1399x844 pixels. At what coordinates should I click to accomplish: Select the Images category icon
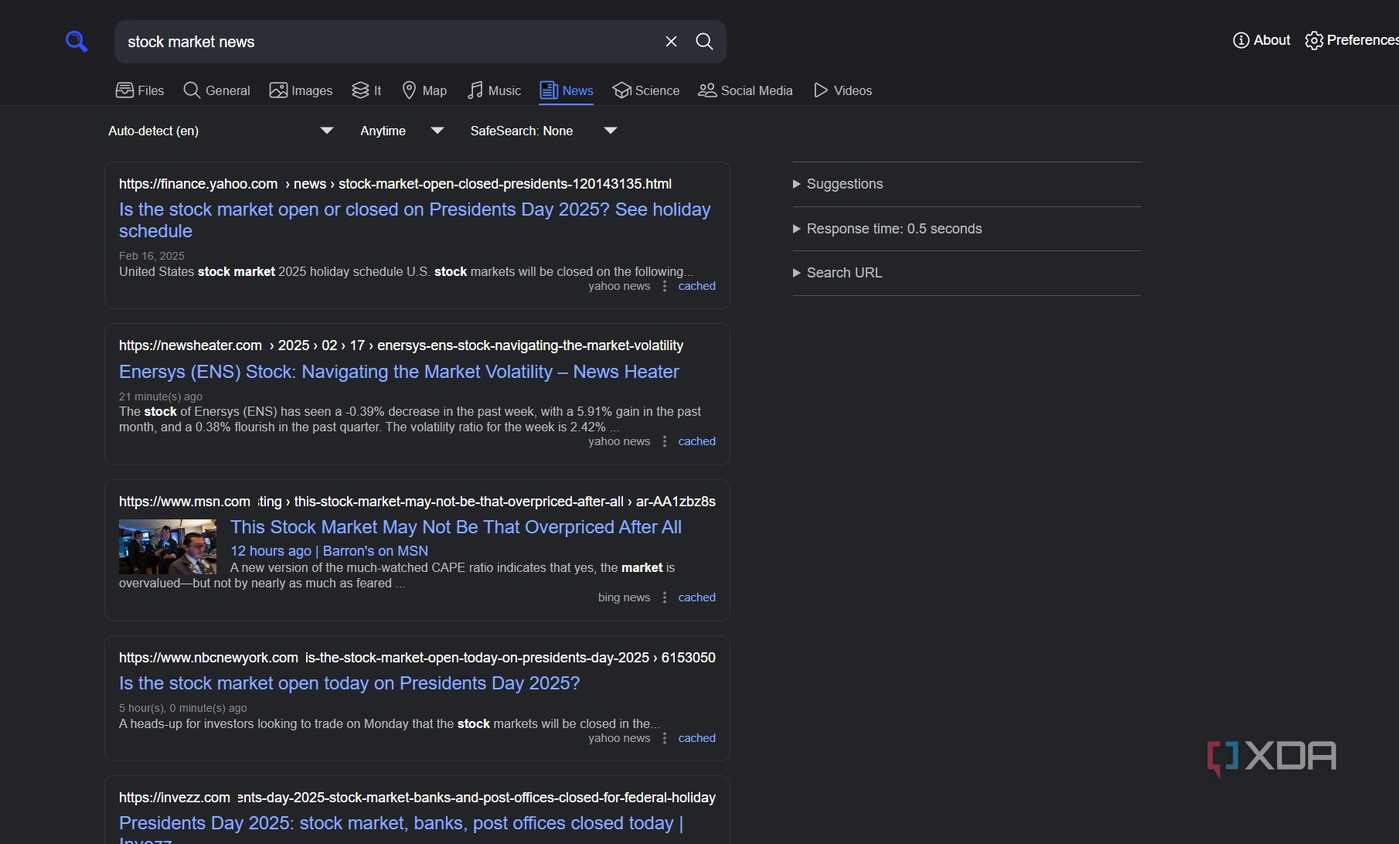pos(278,90)
